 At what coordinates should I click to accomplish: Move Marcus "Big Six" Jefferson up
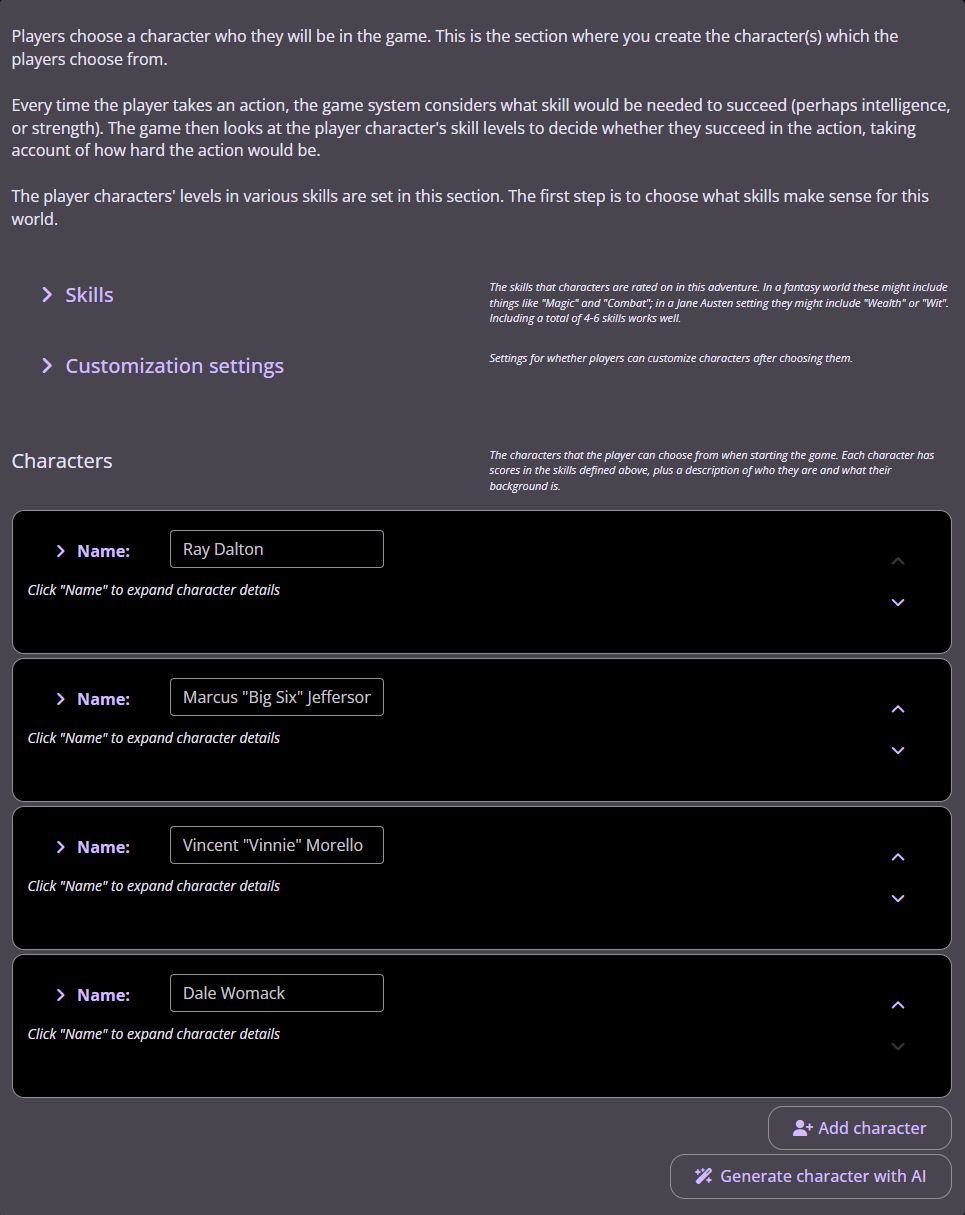(x=897, y=709)
